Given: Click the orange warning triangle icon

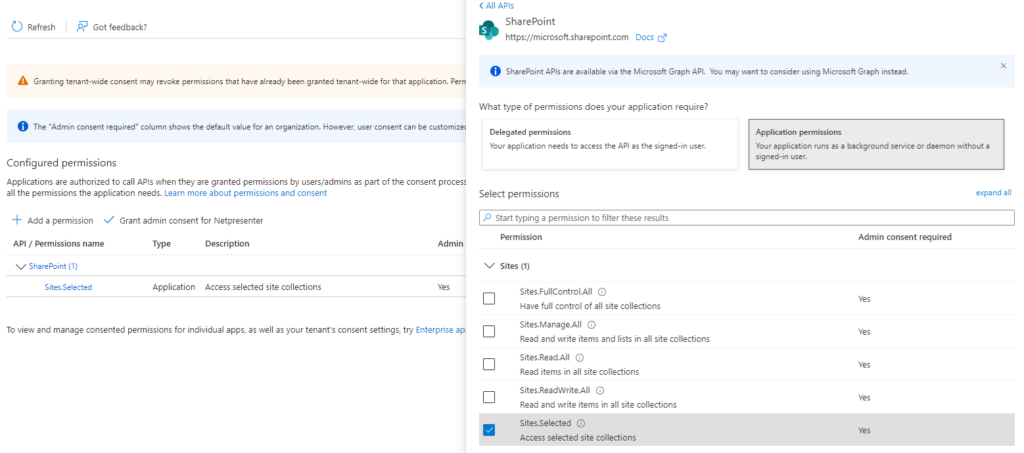Looking at the screenshot, I should coord(23,81).
